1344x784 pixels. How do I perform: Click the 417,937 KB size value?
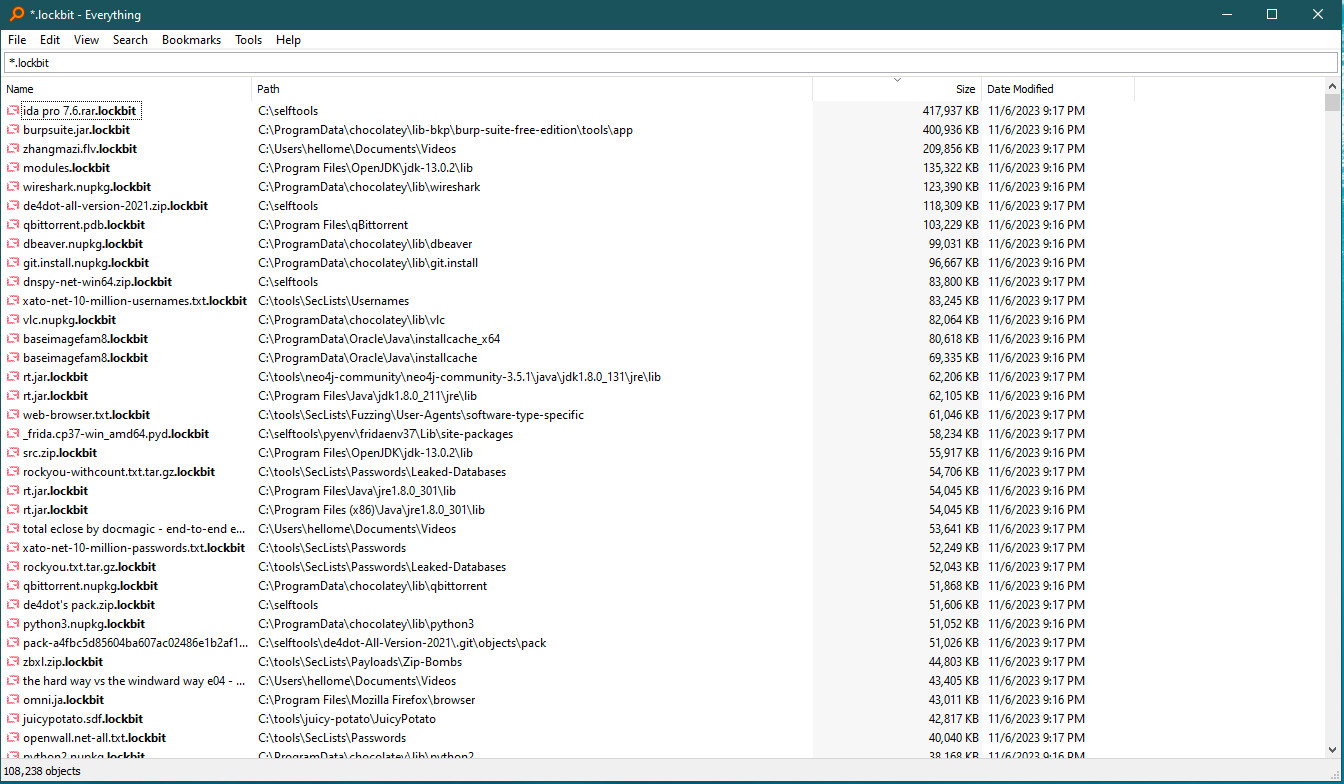(x=950, y=111)
